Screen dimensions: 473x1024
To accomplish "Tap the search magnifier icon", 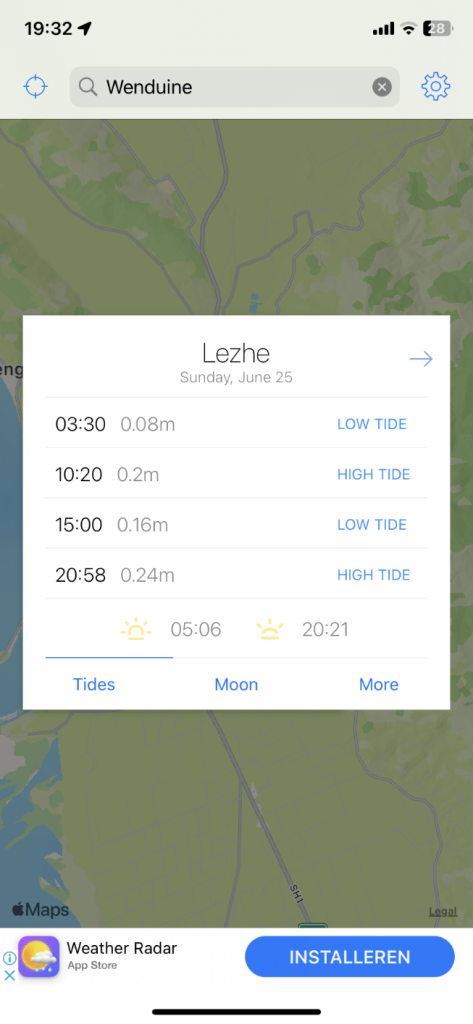I will [88, 87].
